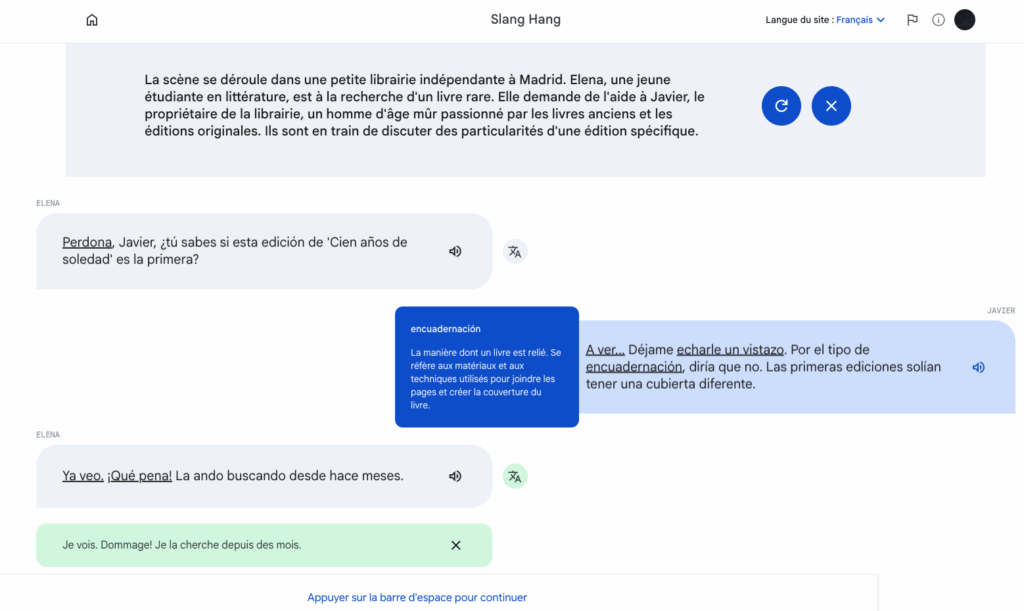Image resolution: width=1024 pixels, height=611 pixels.
Task: Open the site language dropdown
Action: [860, 20]
